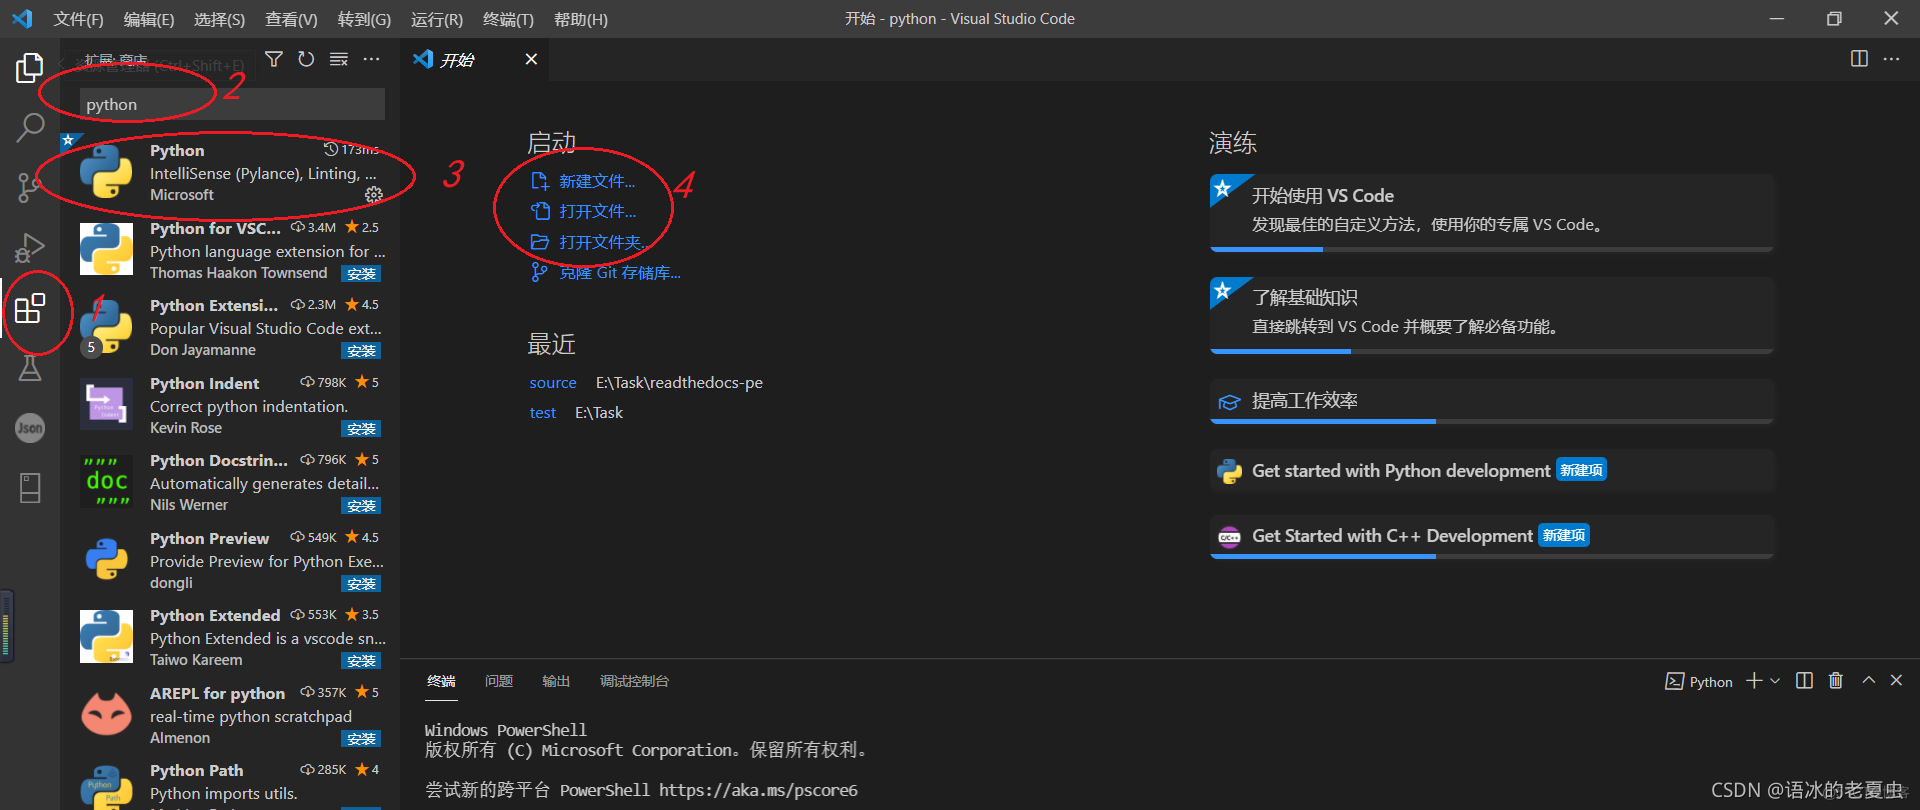
Task: Open the Json activity bar icon
Action: 30,428
